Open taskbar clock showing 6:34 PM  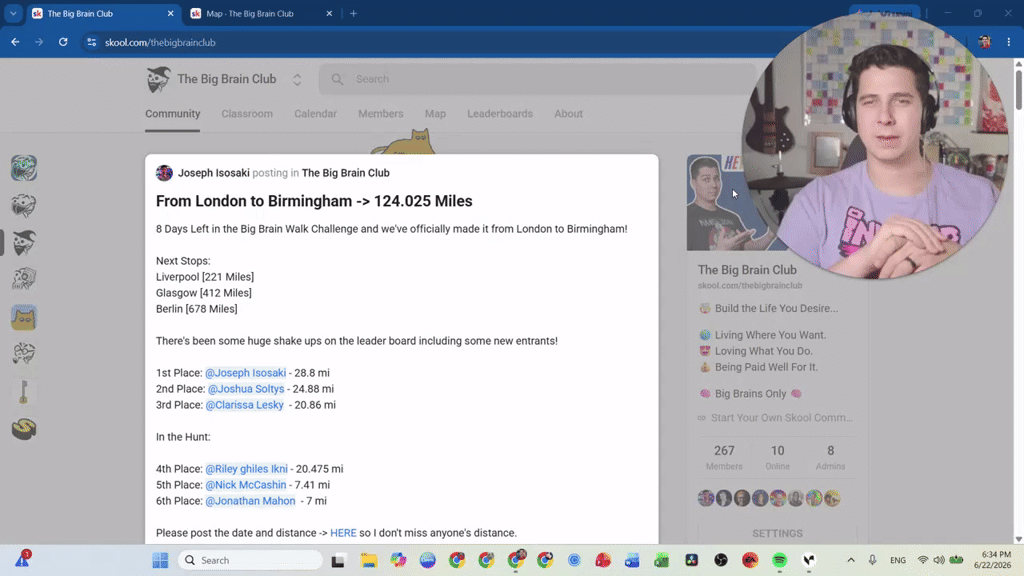(993, 560)
